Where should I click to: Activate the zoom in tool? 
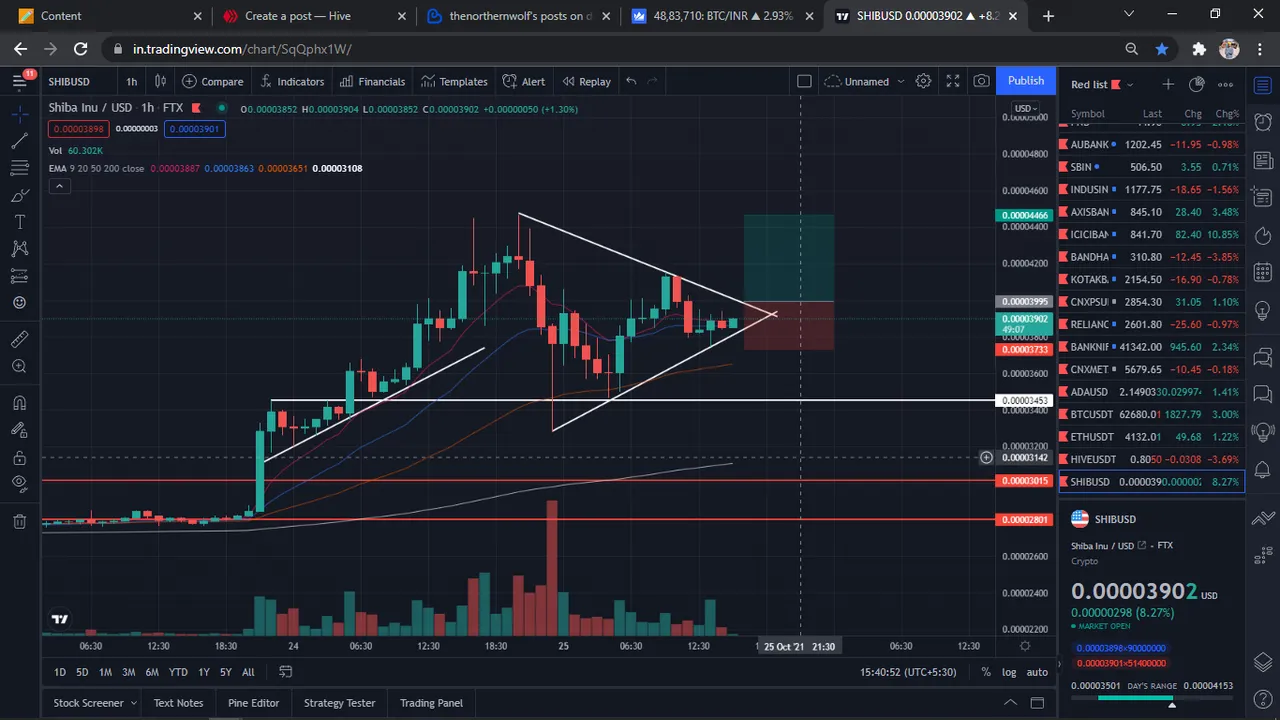[x=20, y=367]
